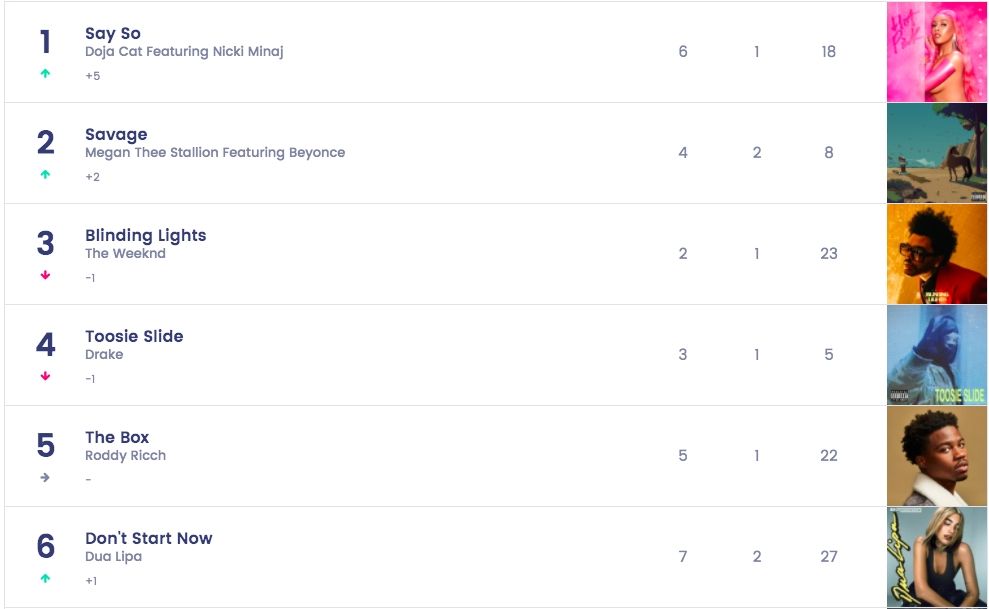Viewport: 989px width, 609px height.
Task: Click the Blinding Lights cover art
Action: pyautogui.click(x=936, y=254)
